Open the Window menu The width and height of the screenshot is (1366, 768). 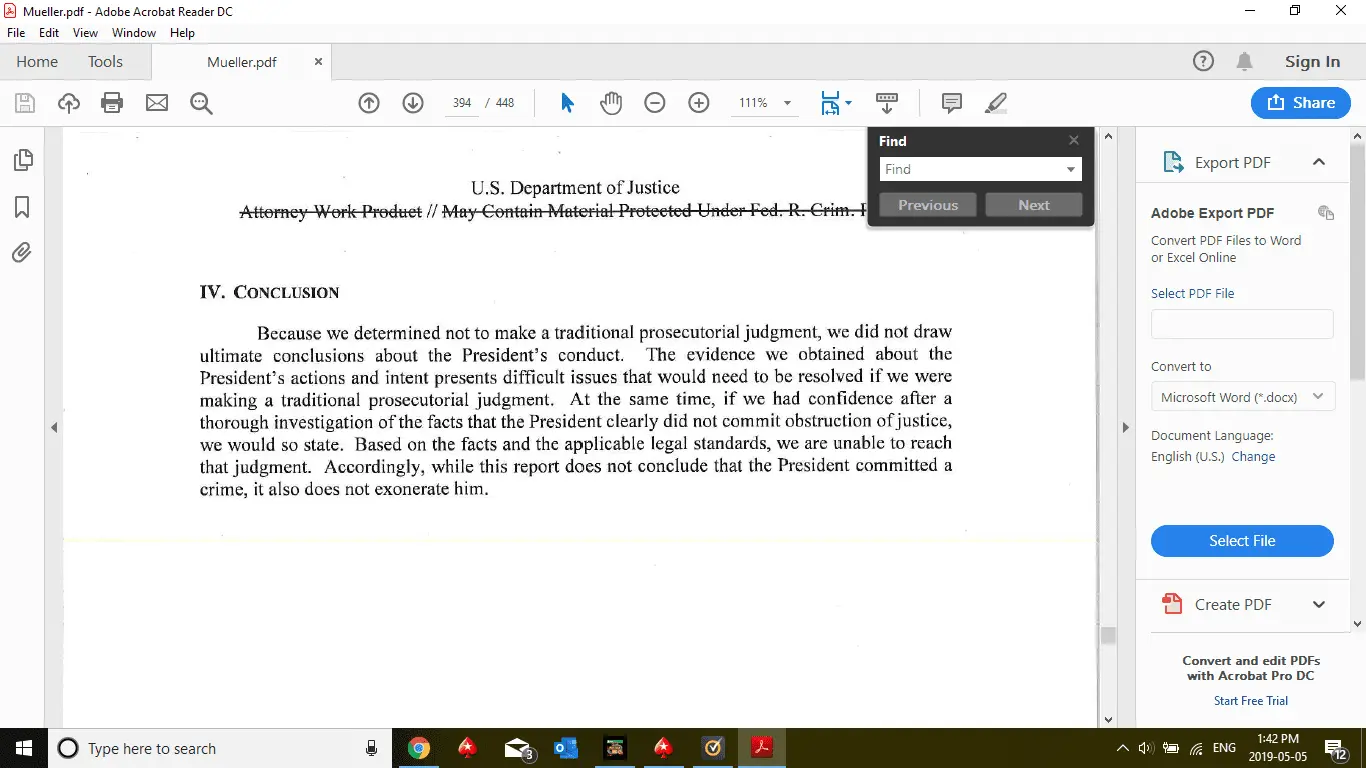coord(134,33)
